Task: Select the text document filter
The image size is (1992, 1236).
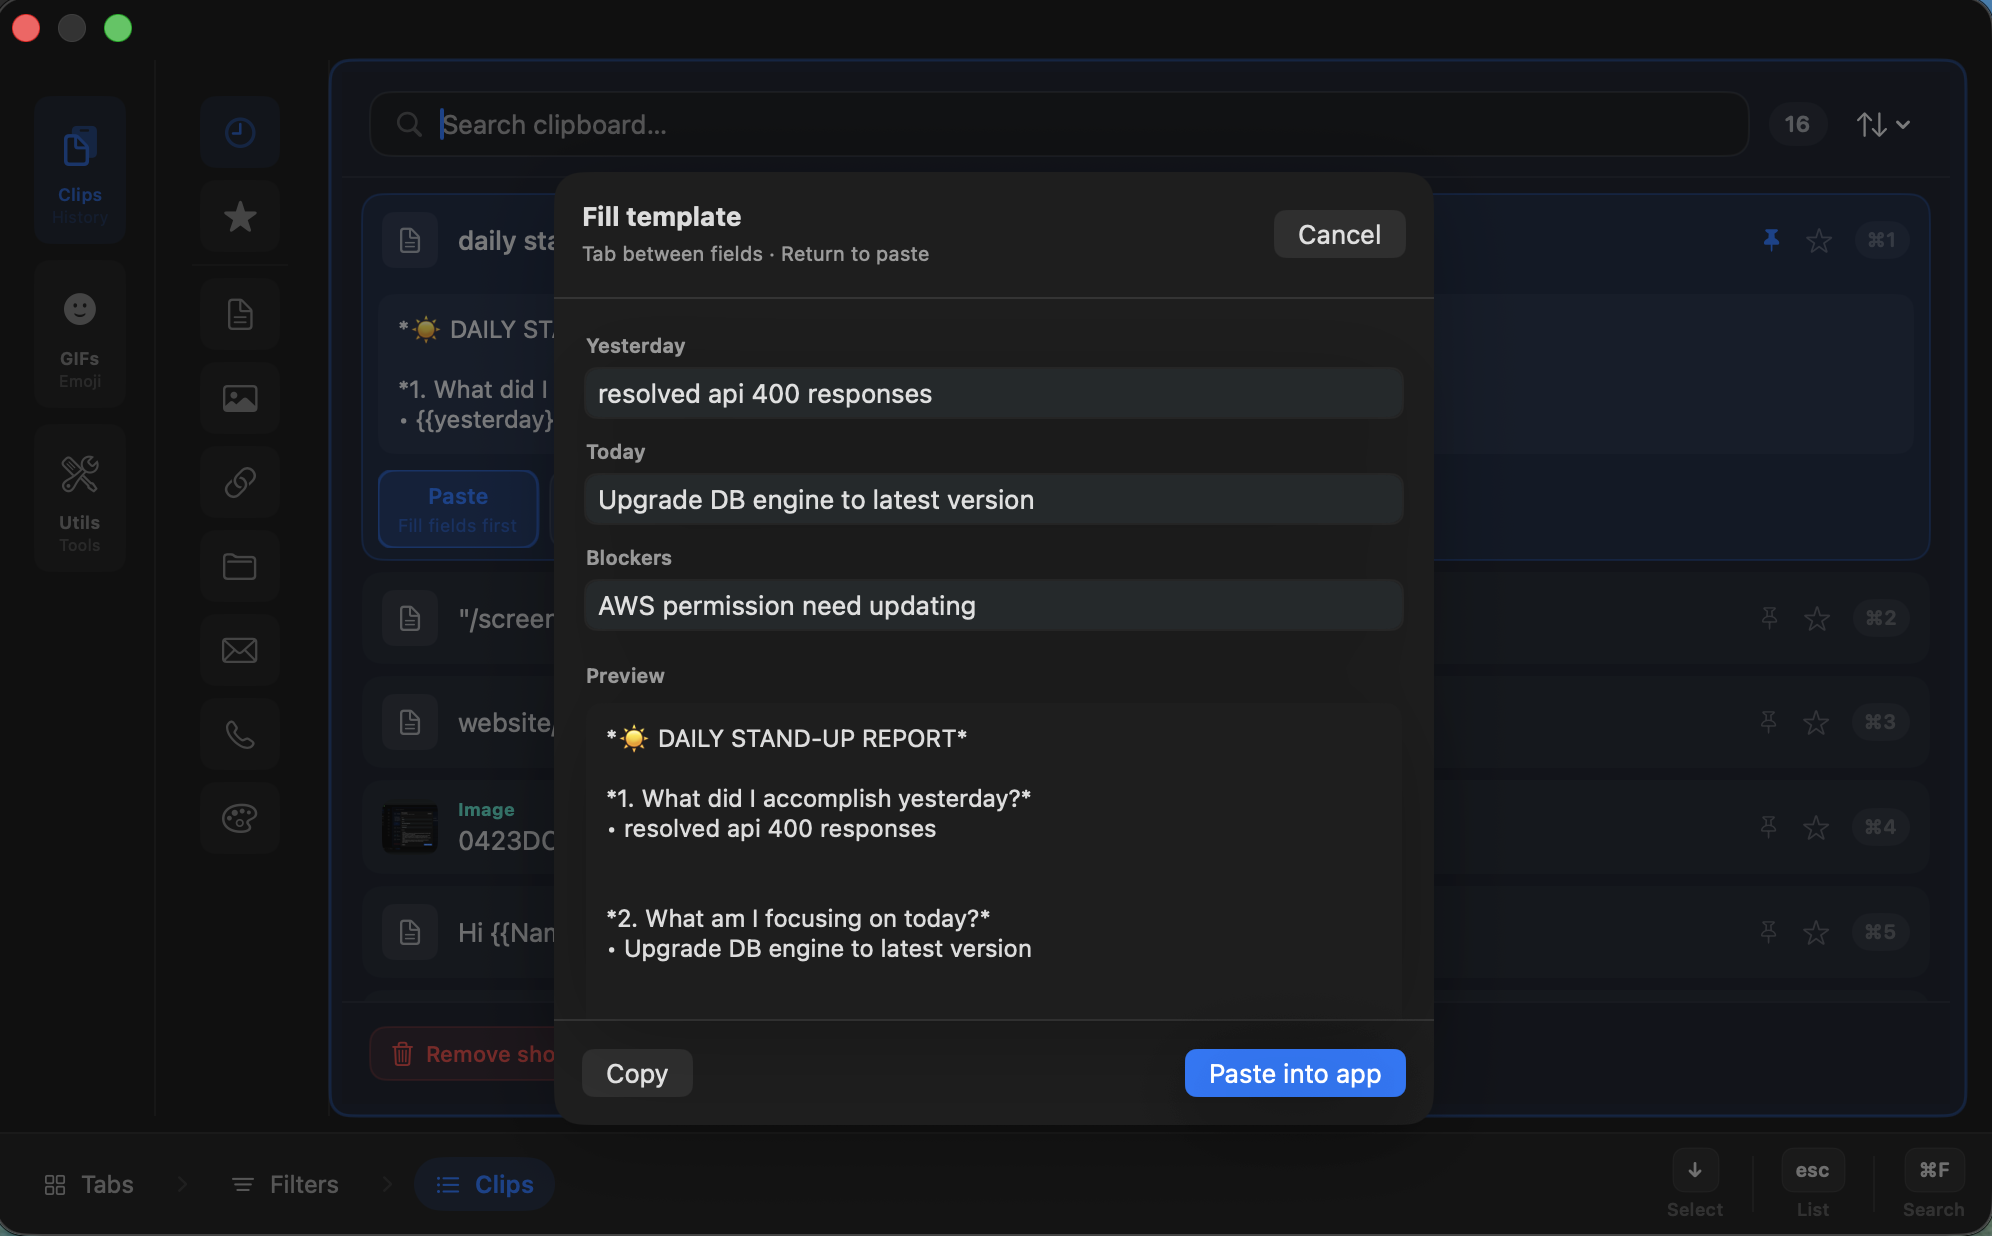Action: (240, 314)
